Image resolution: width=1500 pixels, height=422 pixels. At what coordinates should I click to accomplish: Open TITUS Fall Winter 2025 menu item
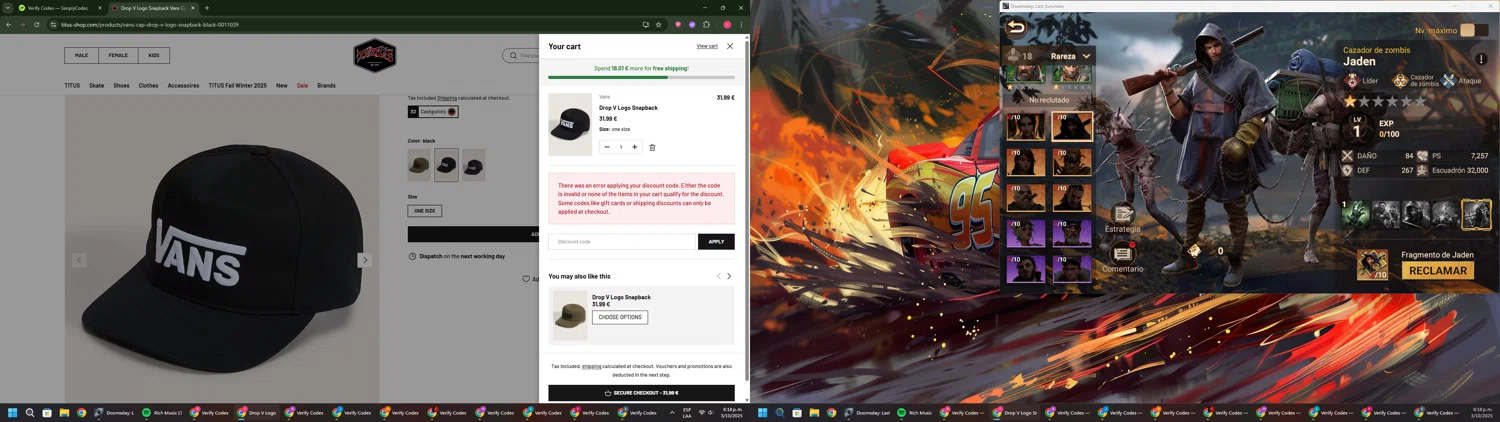(x=237, y=86)
